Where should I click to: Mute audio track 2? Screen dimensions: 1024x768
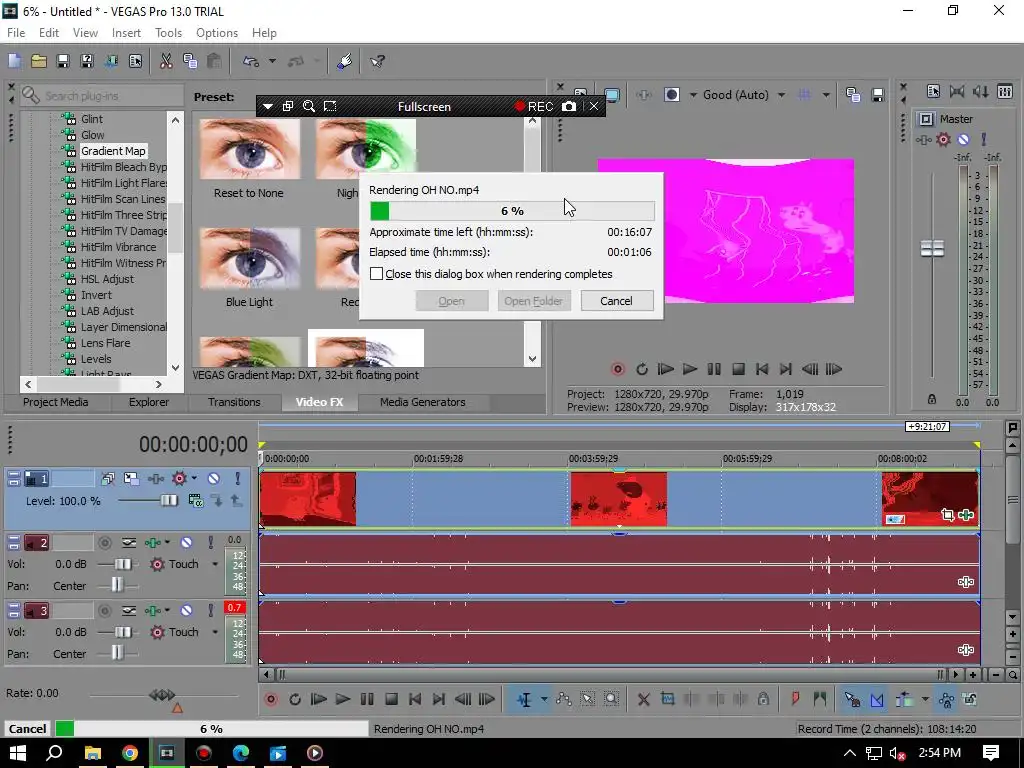pos(186,543)
